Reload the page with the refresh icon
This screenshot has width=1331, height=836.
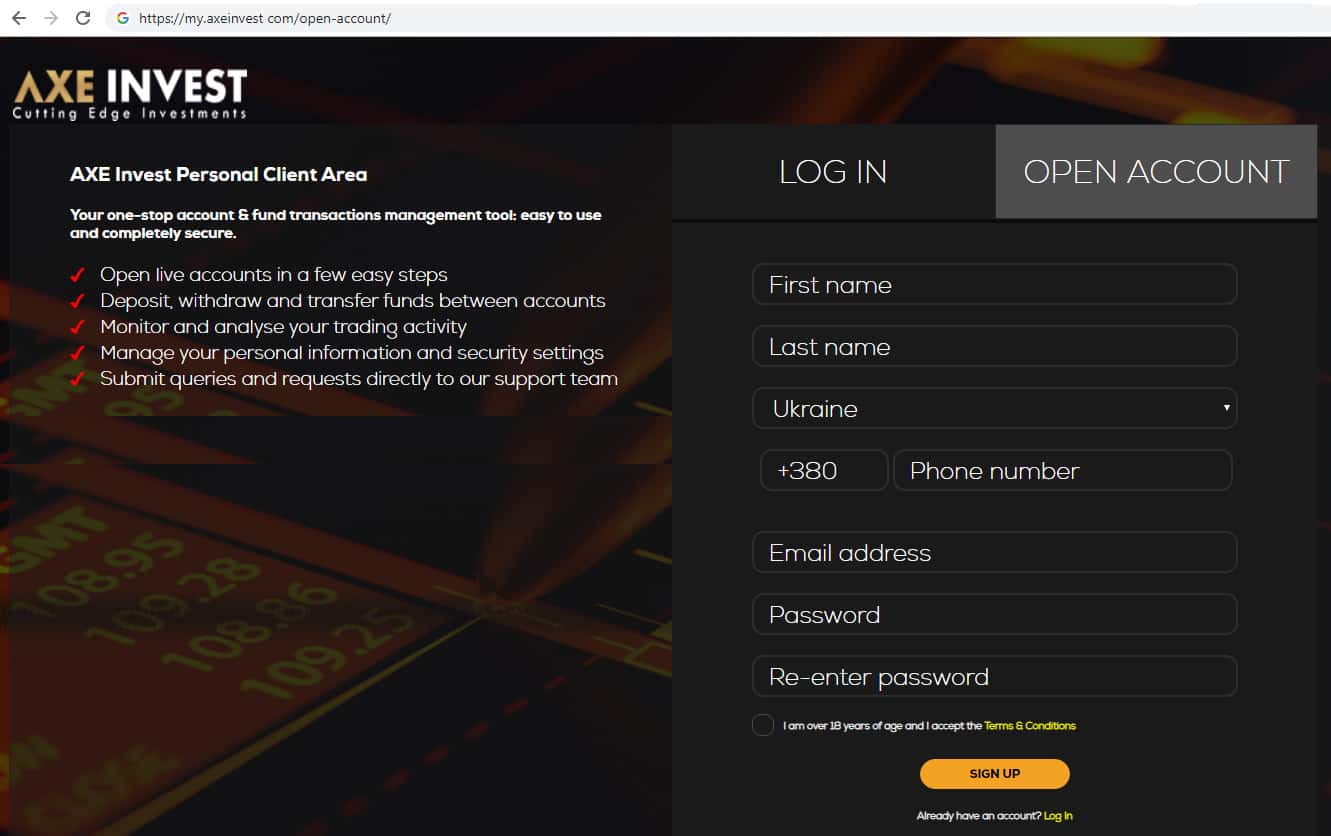point(84,18)
